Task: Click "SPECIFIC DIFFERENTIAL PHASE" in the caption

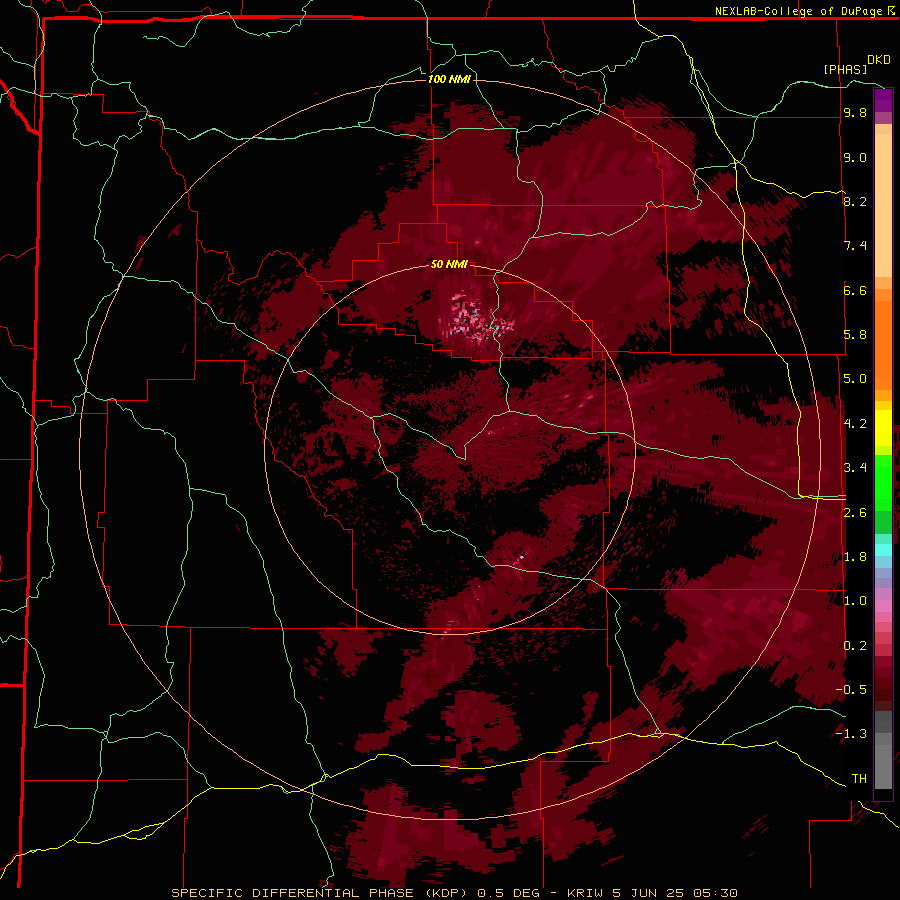Action: pos(292,893)
